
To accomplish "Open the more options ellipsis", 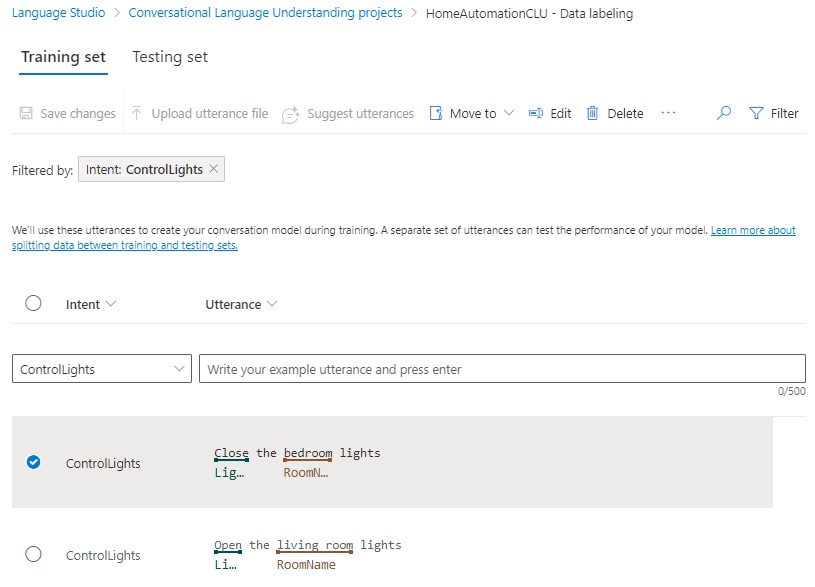I will 668,113.
